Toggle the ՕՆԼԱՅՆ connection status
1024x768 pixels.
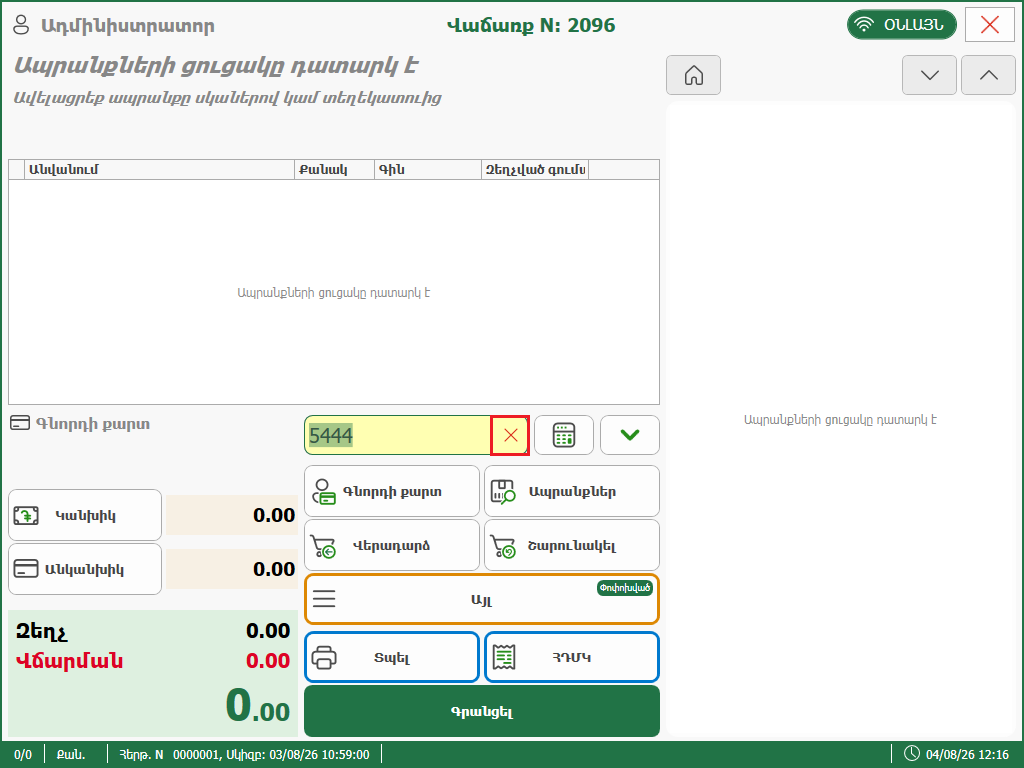click(x=902, y=25)
